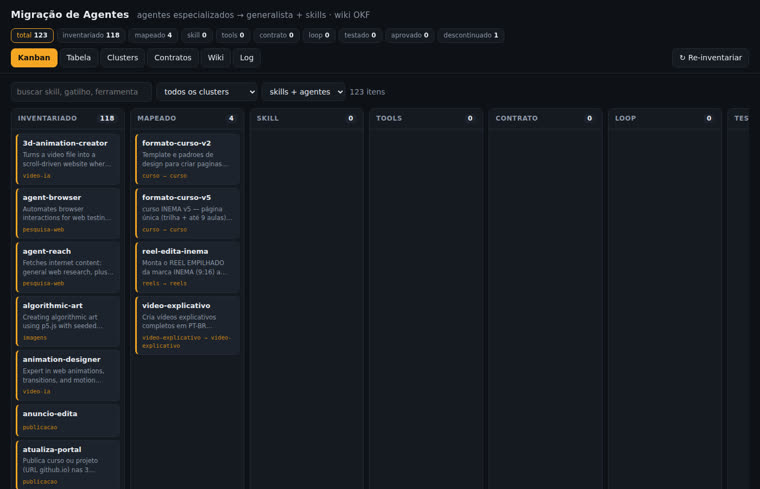
Task: Filter by loop 0 chip
Action: [x=319, y=35]
